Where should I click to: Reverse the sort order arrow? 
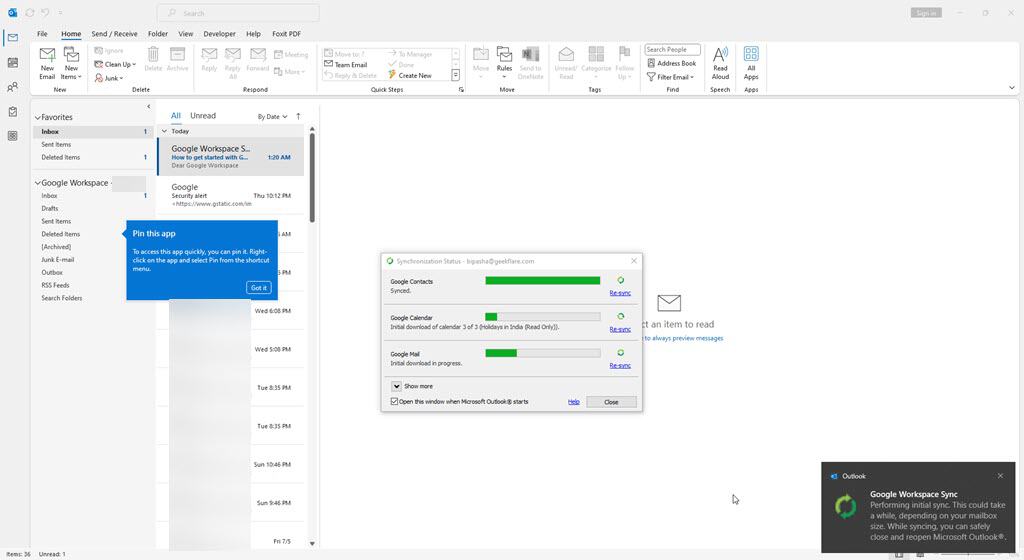[298, 116]
